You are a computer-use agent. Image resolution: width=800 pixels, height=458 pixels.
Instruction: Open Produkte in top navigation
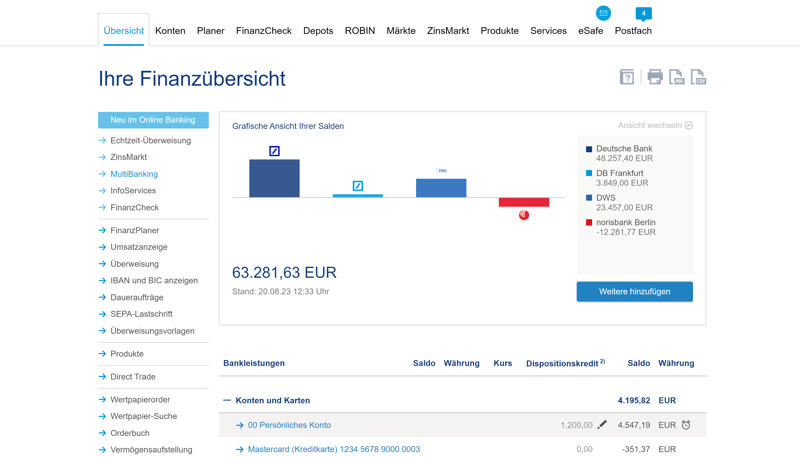tap(499, 31)
